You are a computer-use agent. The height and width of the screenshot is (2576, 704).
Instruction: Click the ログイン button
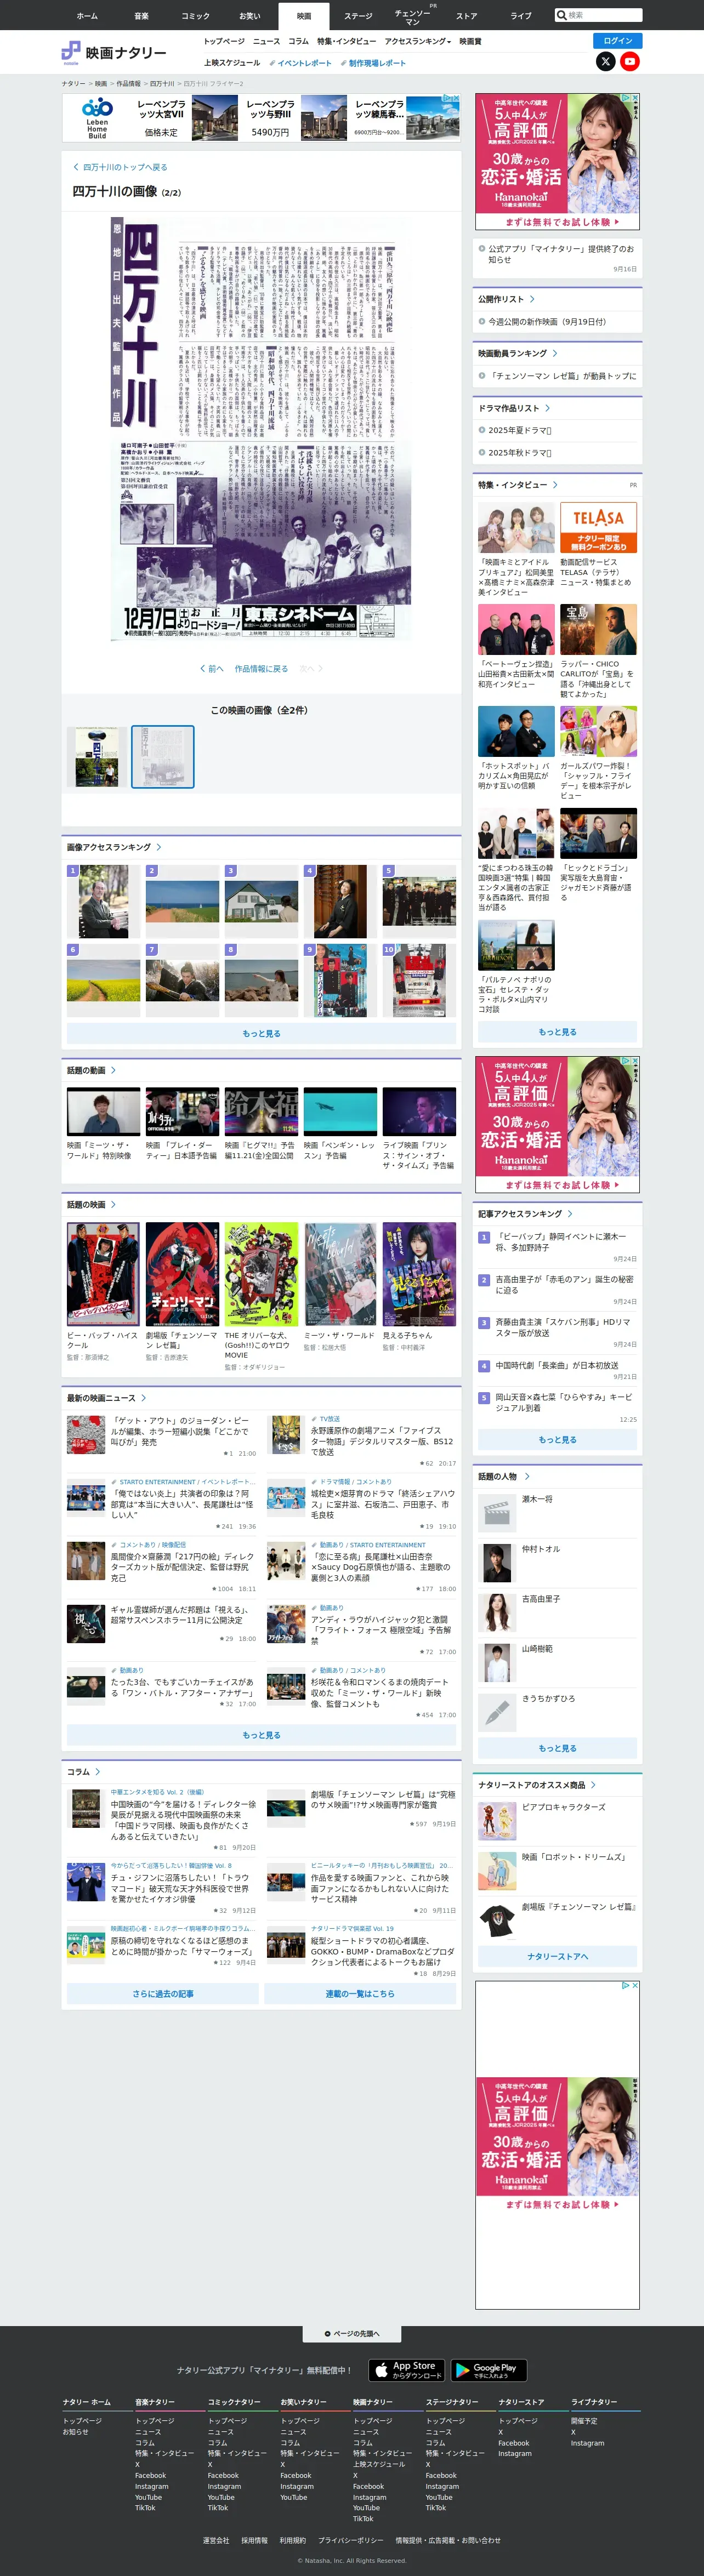617,41
